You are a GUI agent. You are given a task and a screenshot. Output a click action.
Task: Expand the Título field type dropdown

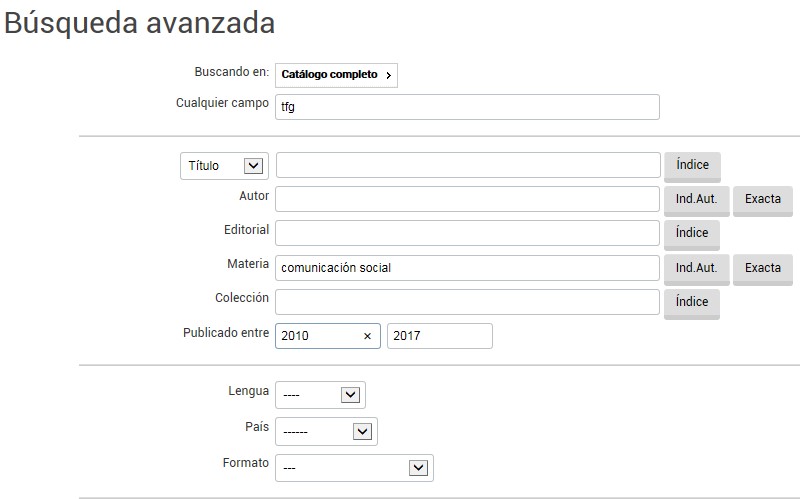(x=224, y=166)
